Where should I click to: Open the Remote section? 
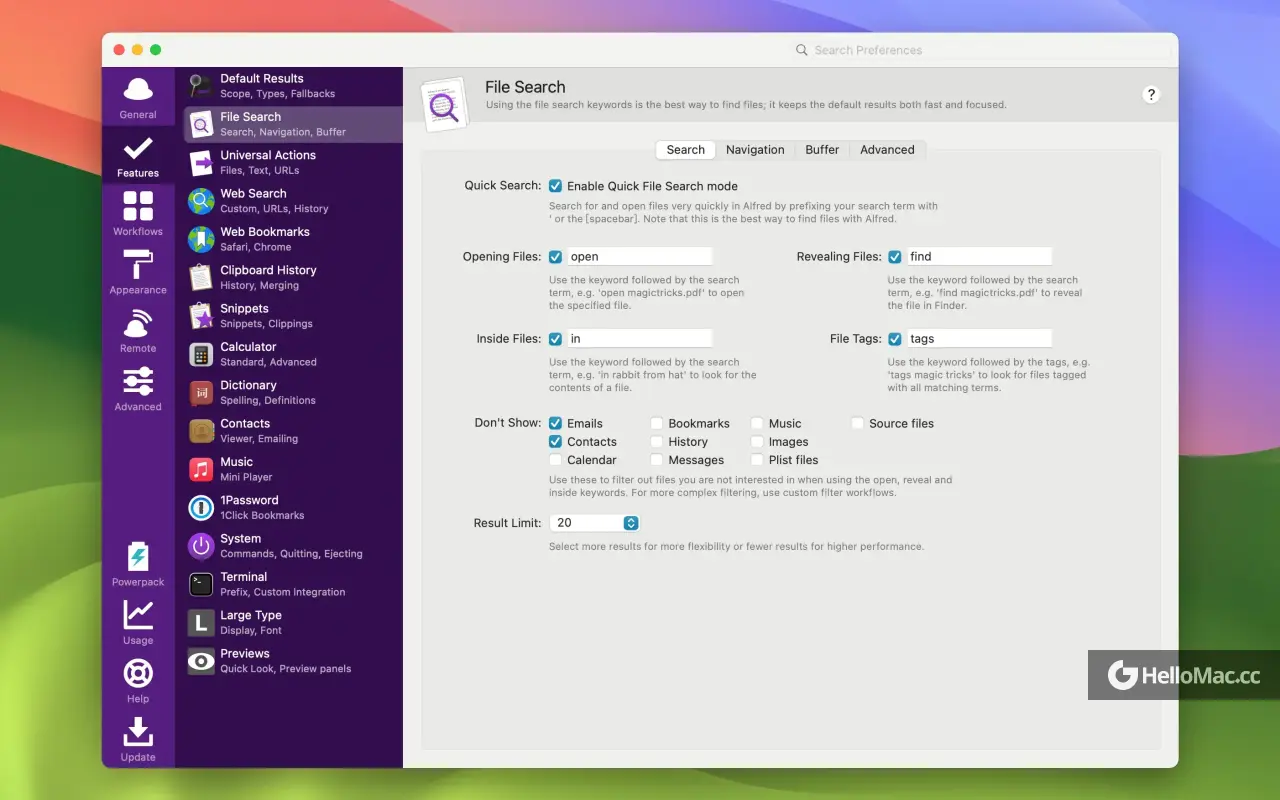pos(138,331)
